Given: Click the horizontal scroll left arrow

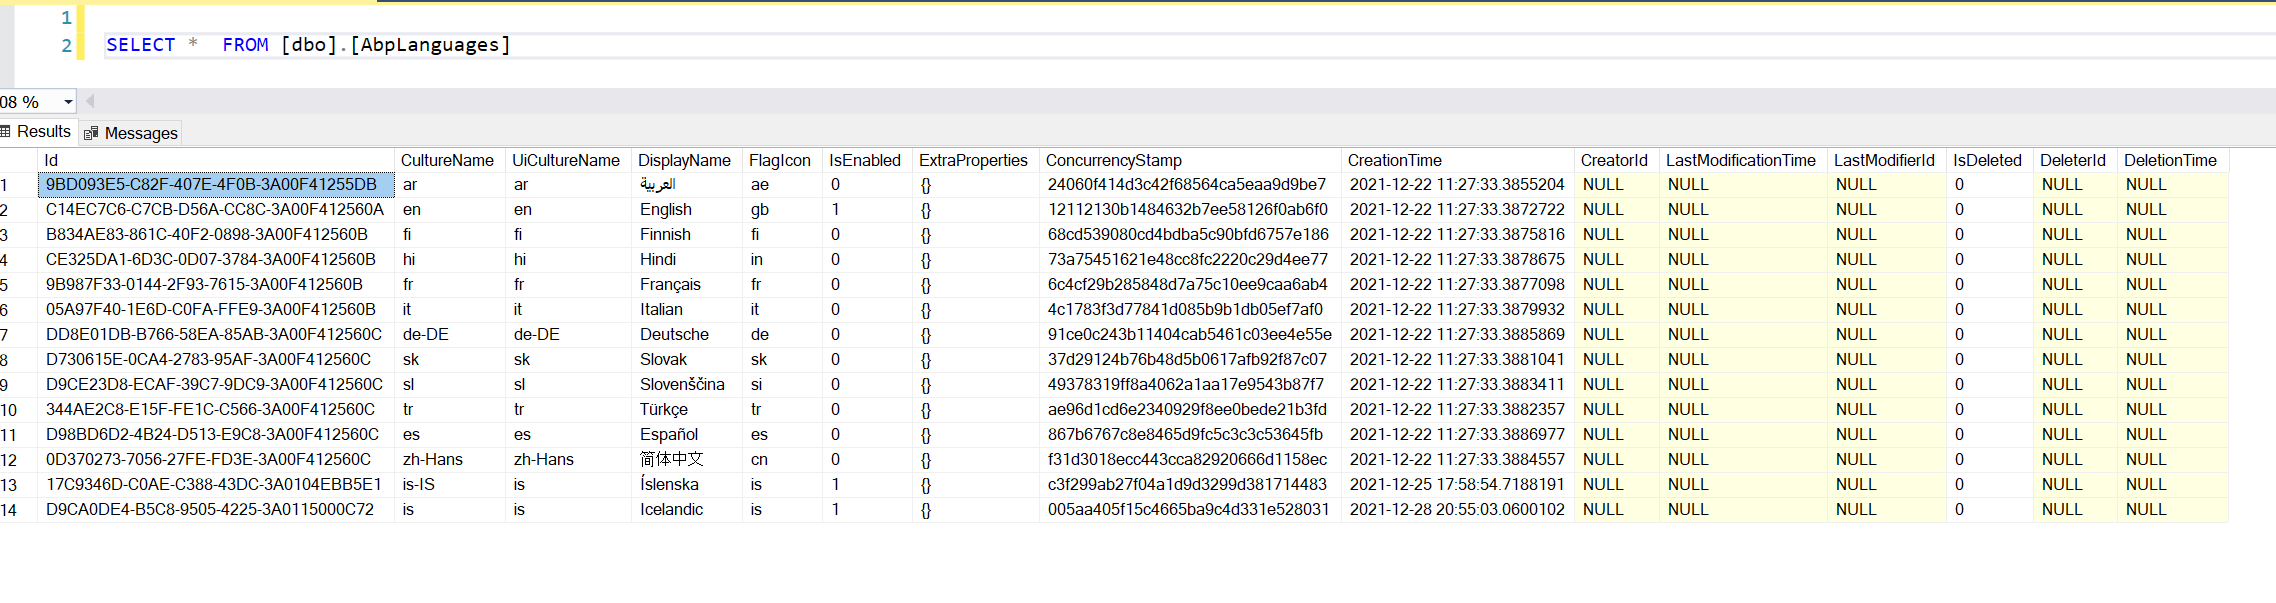Looking at the screenshot, I should [x=90, y=101].
